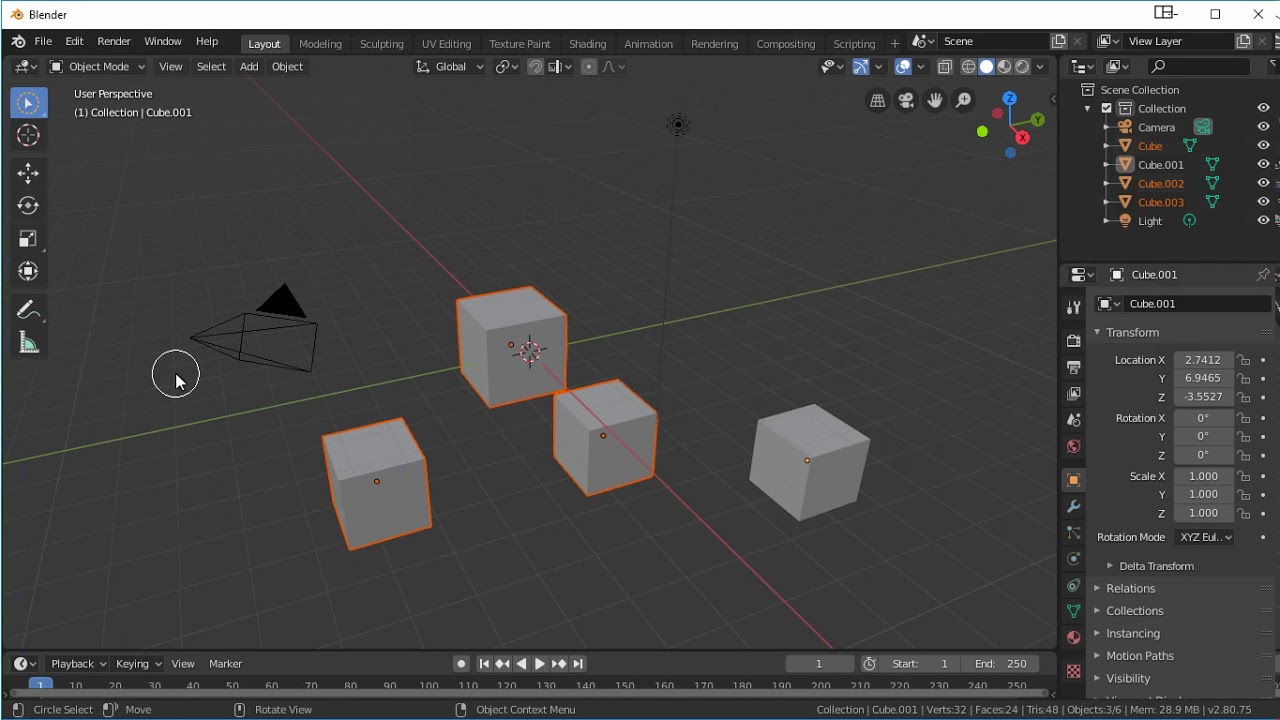Lock Location X value
The image size is (1280, 720).
pos(1243,360)
